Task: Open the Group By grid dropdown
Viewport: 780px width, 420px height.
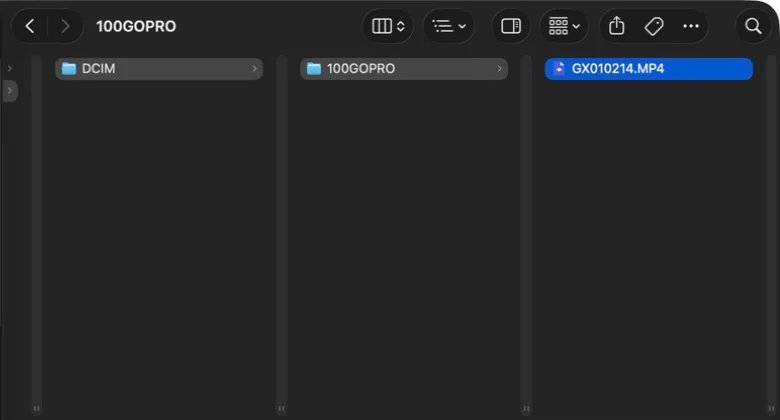Action: (564, 26)
